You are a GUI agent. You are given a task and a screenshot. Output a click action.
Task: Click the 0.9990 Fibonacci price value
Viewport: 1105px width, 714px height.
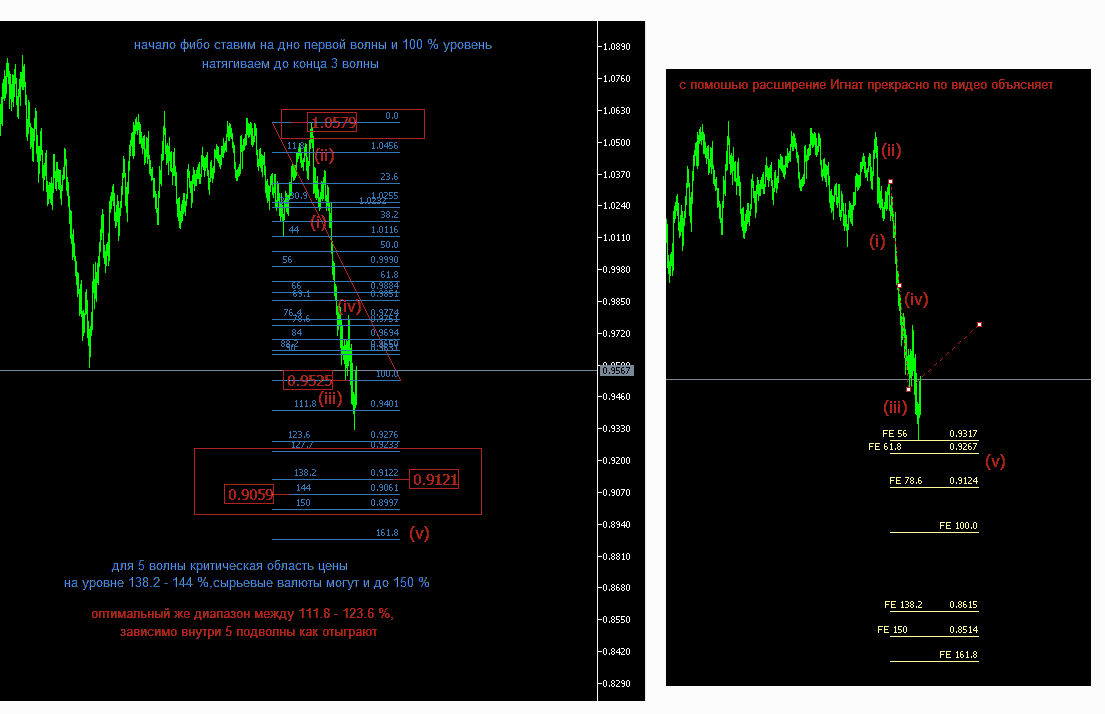(385, 260)
